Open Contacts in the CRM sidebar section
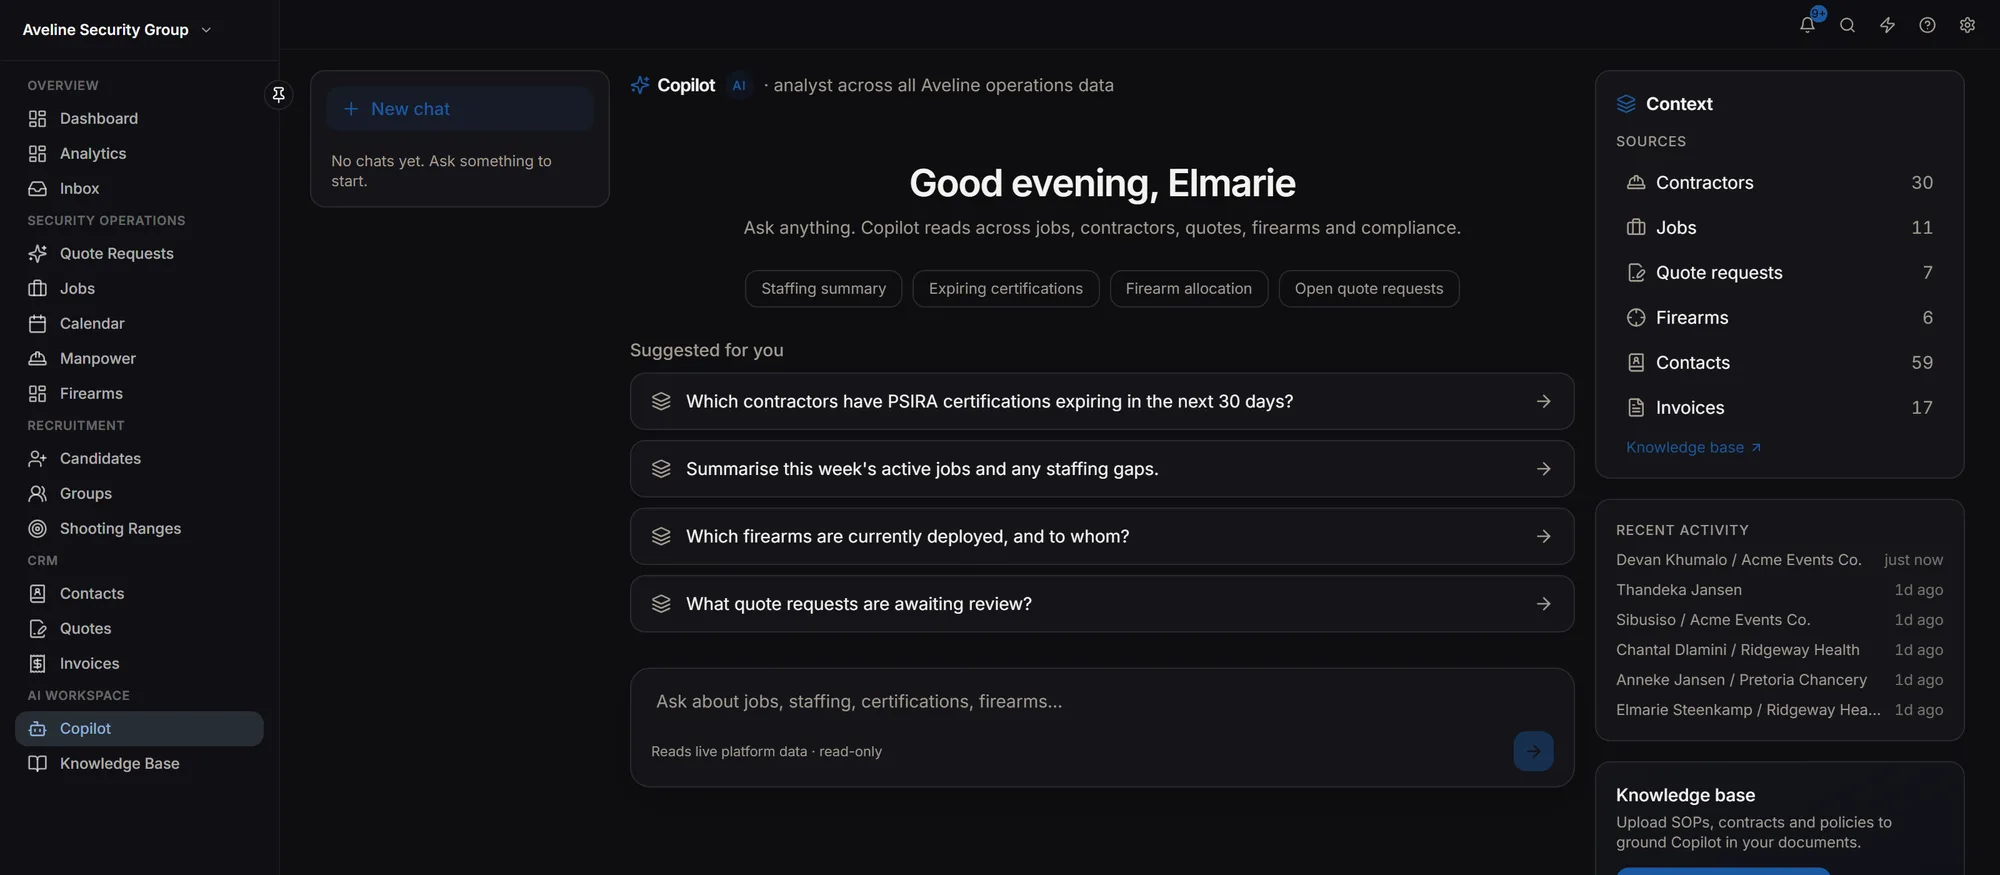2000x875 pixels. 139,593
